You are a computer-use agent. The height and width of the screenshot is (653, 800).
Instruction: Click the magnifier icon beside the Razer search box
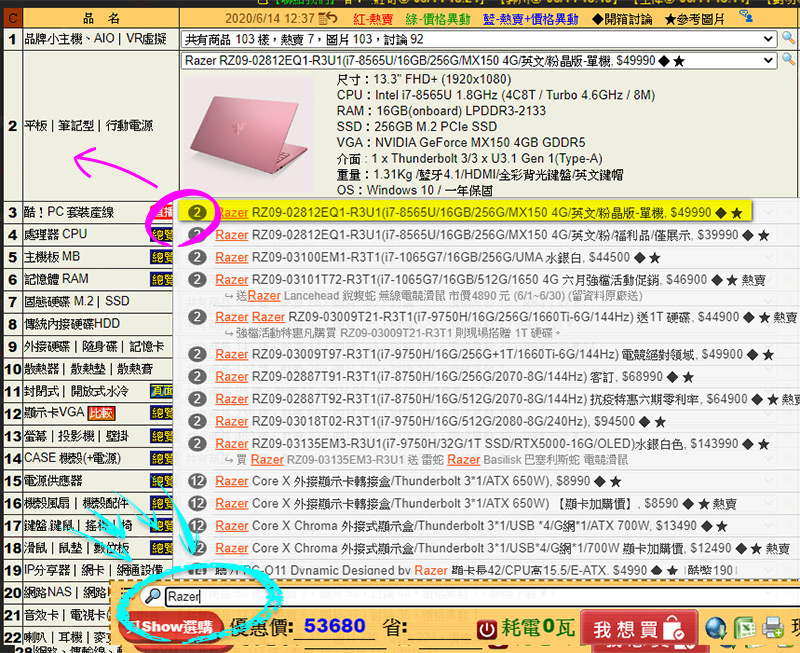pos(152,596)
